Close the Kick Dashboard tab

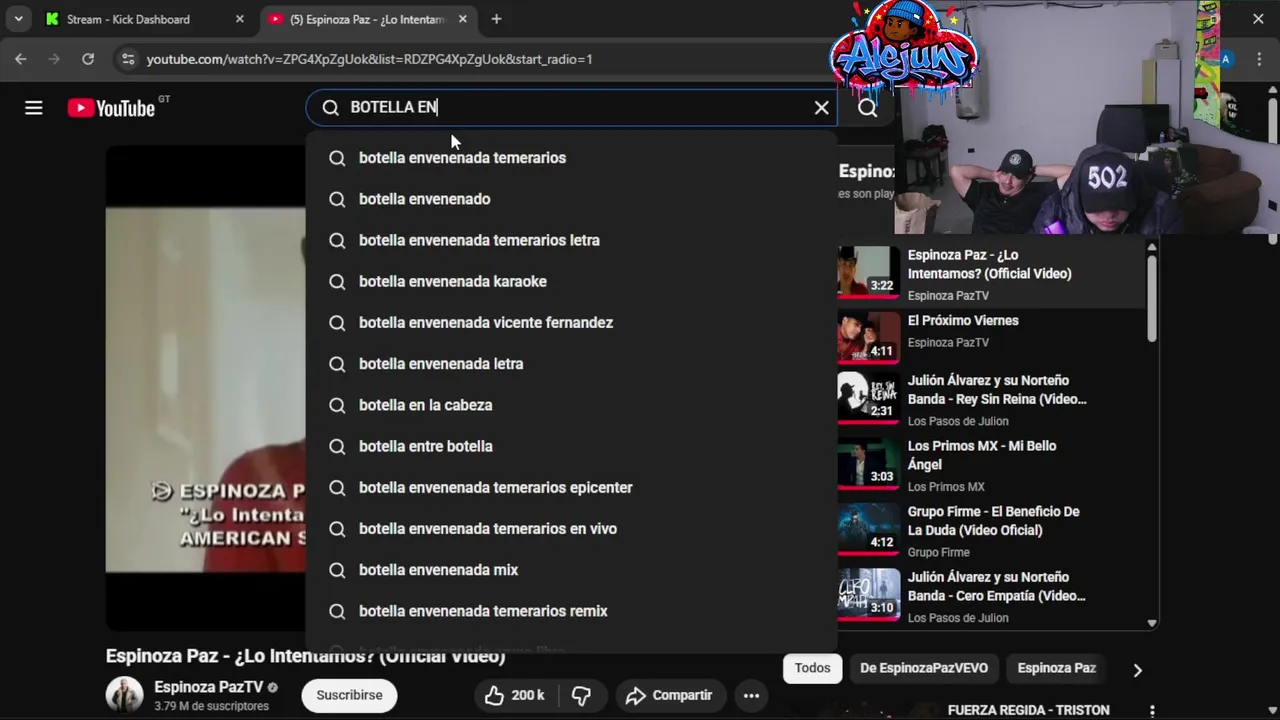click(239, 19)
